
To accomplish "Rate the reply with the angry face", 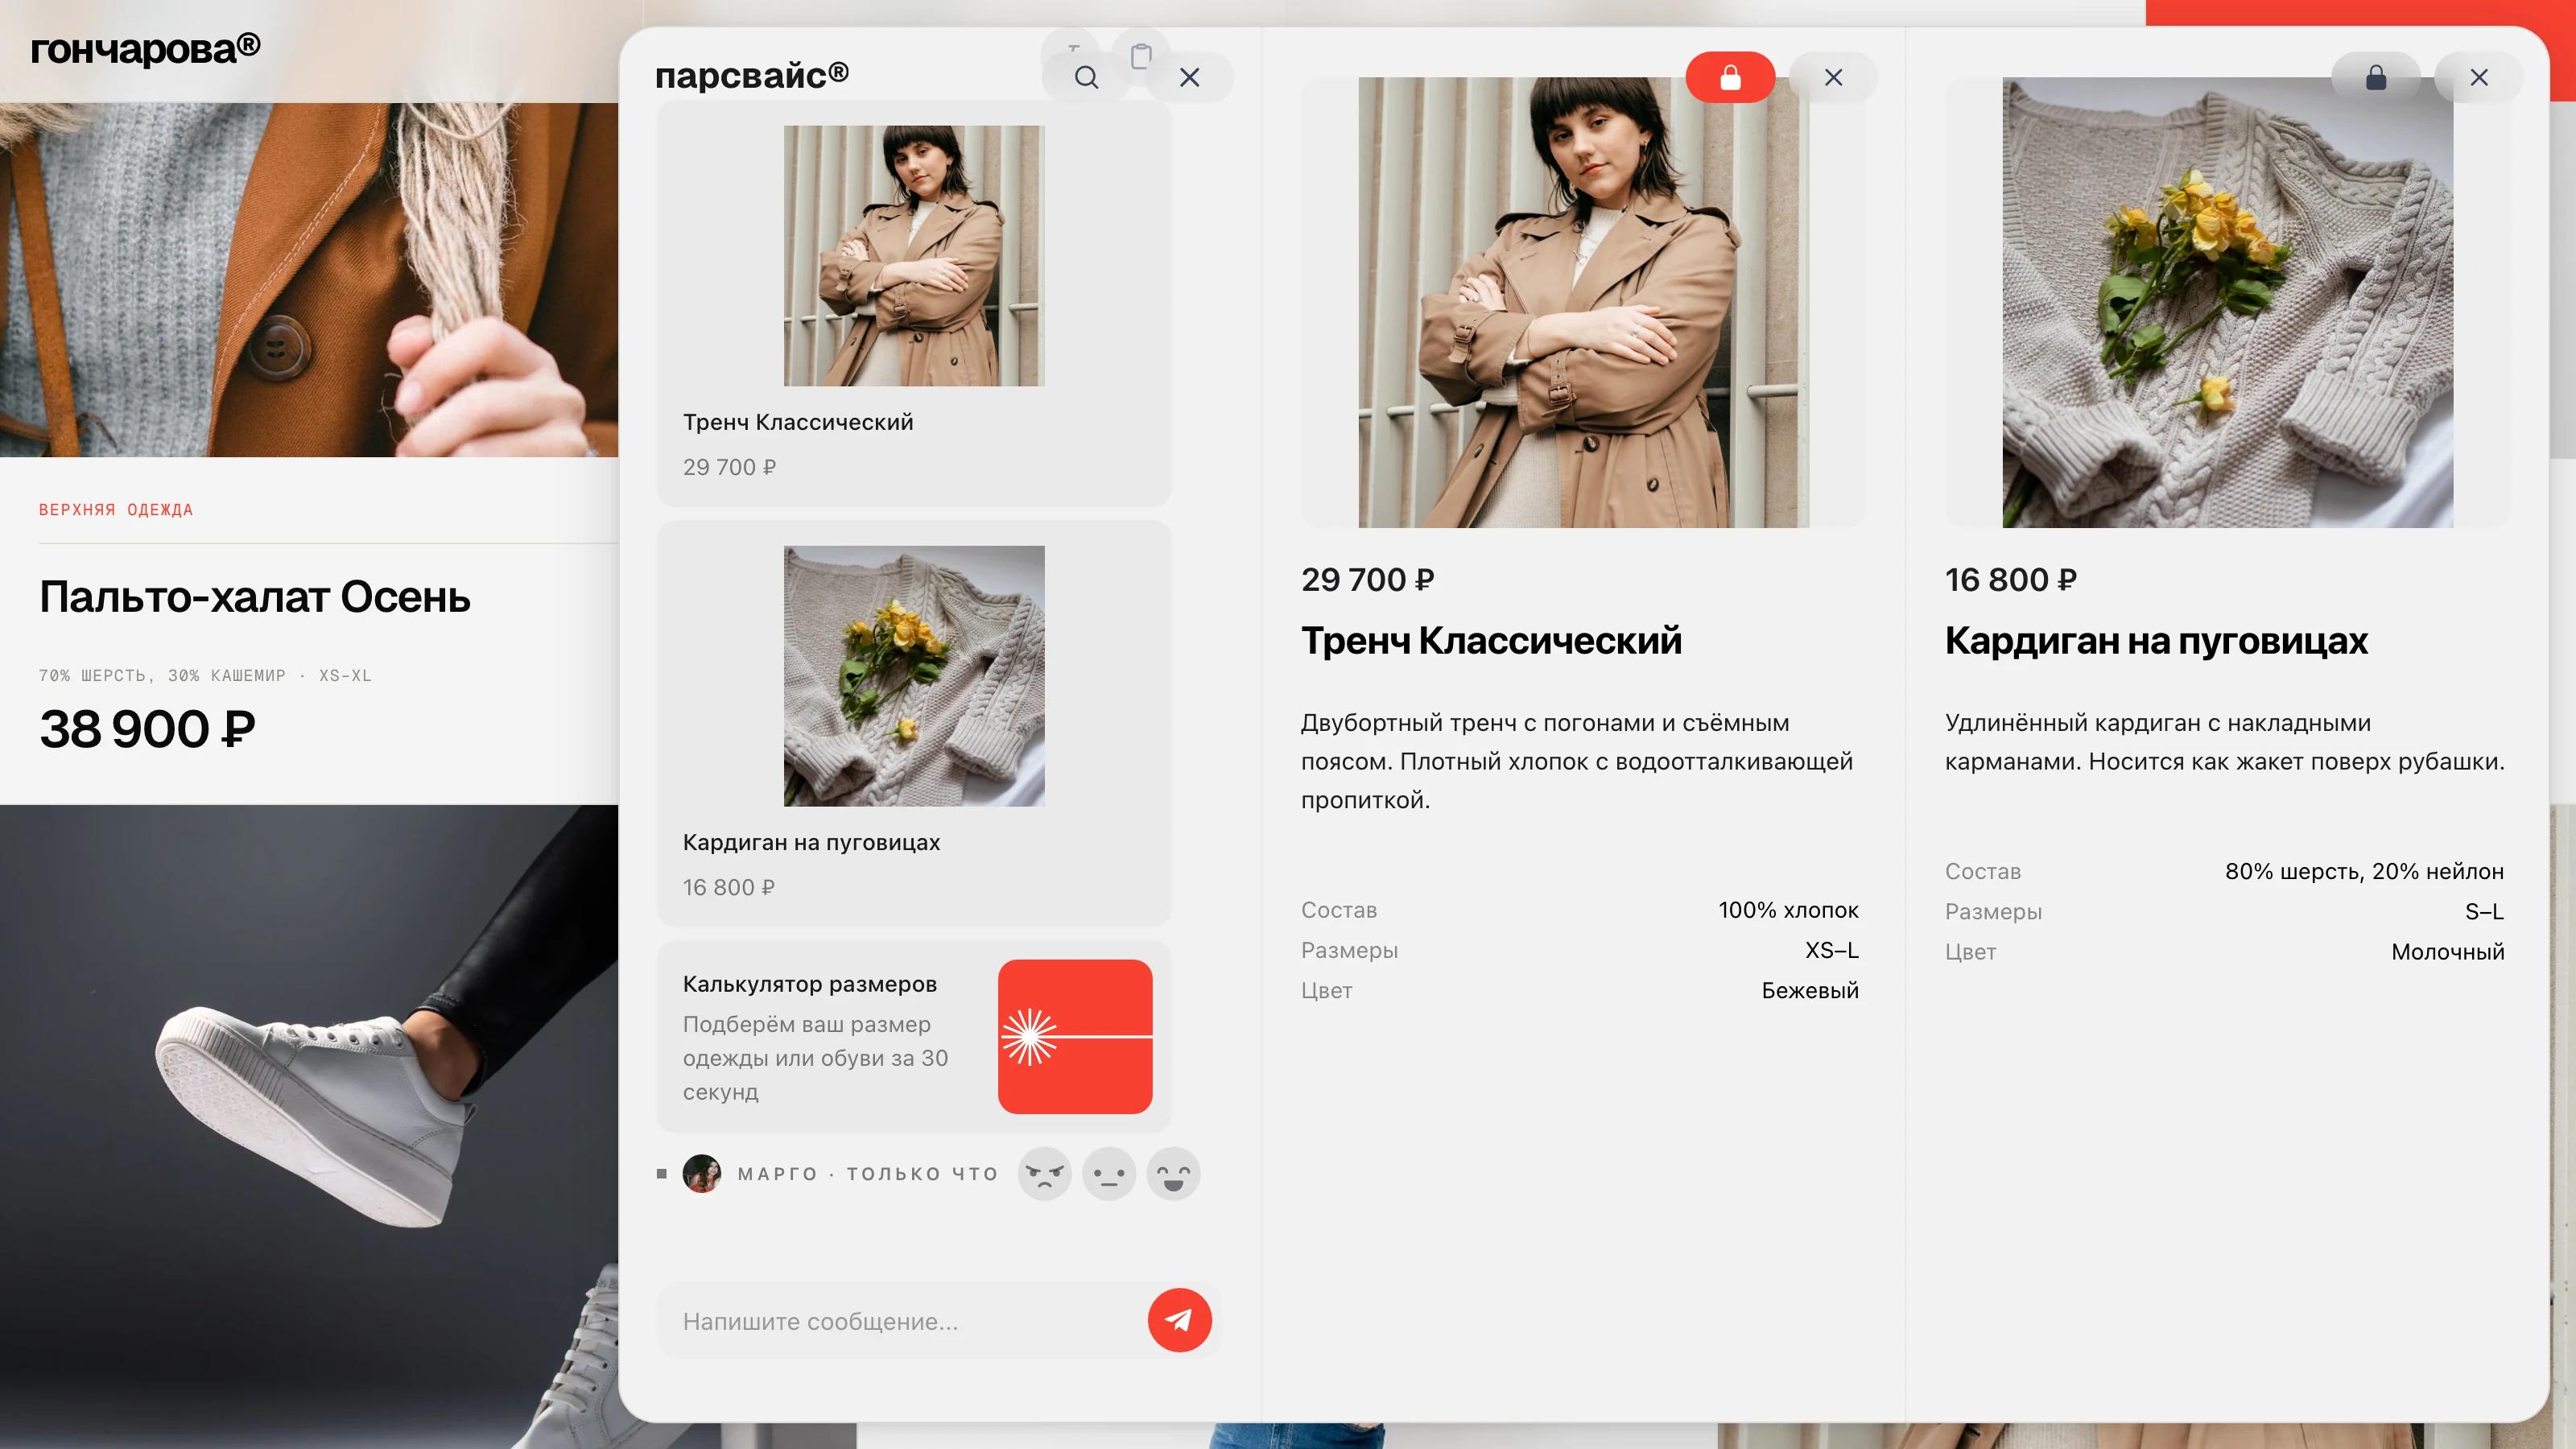I will (1045, 1173).
